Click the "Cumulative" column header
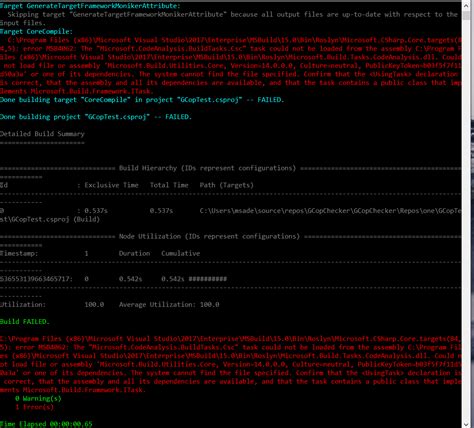 point(181,253)
